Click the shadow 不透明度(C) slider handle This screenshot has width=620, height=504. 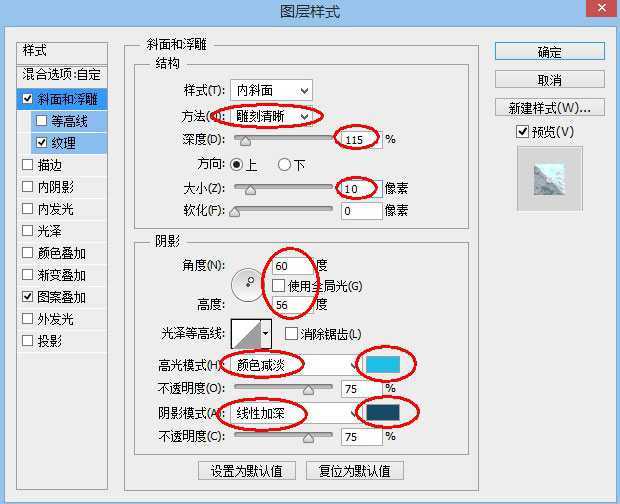pos(308,438)
